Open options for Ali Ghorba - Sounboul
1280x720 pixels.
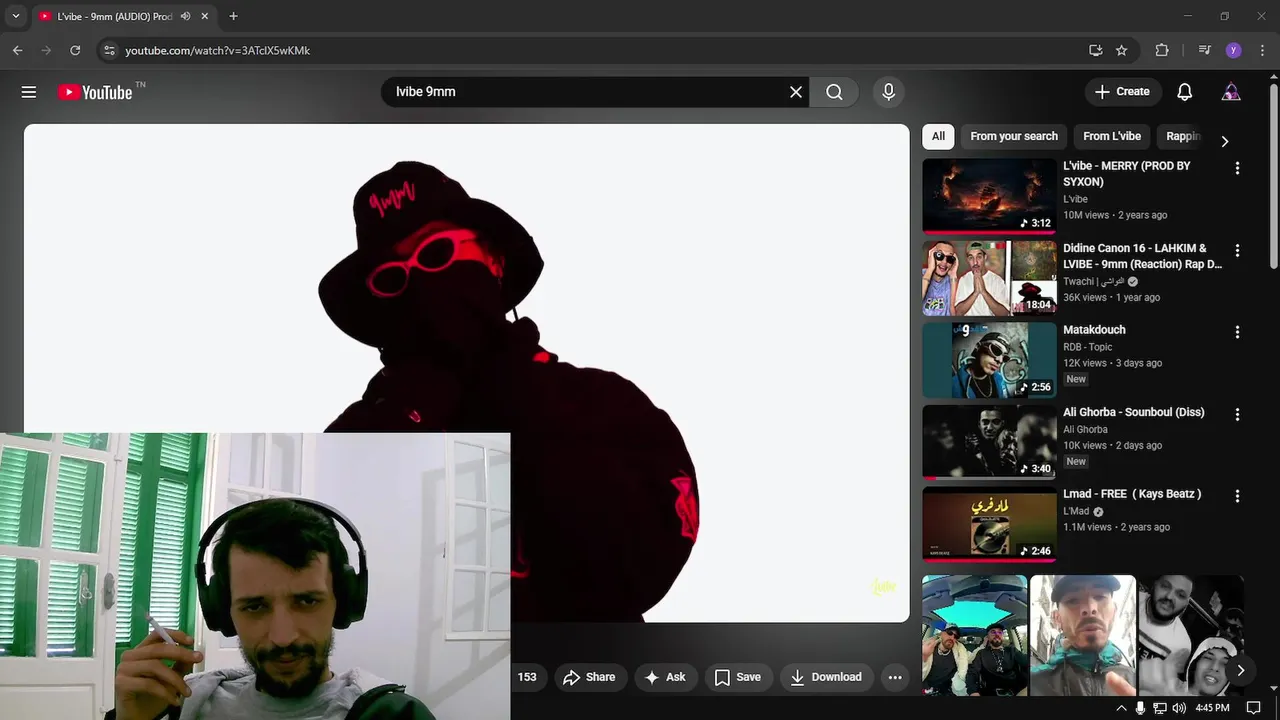pos(1237,414)
